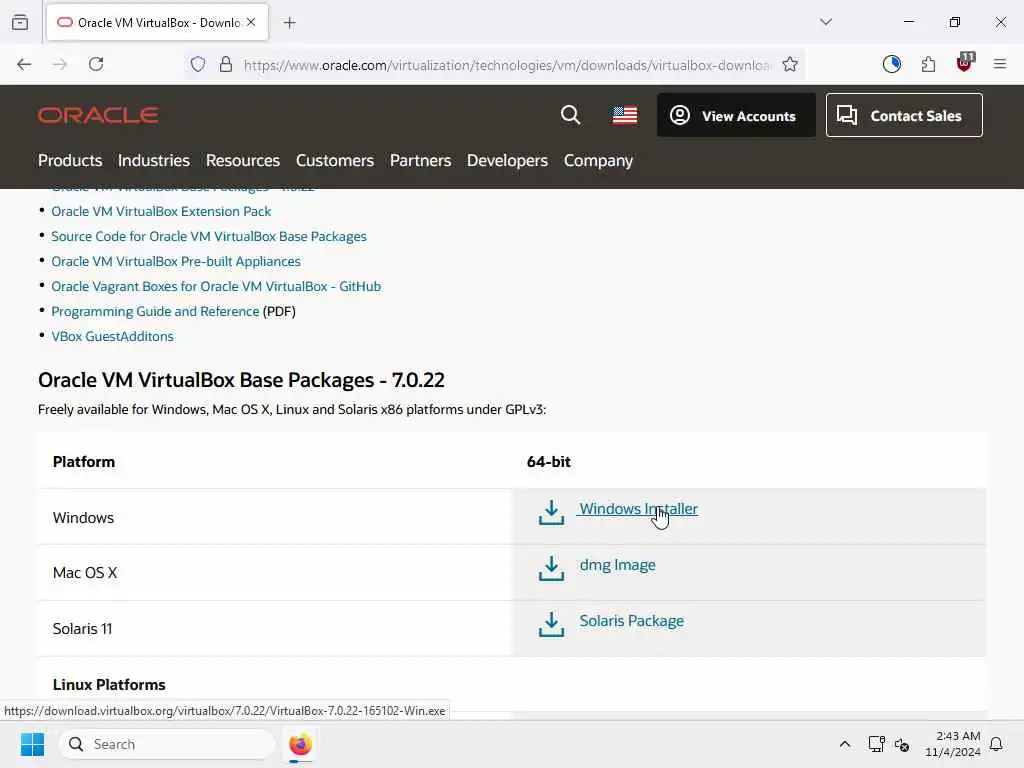This screenshot has width=1024, height=768.
Task: Open the Industries menu
Action: click(x=153, y=161)
